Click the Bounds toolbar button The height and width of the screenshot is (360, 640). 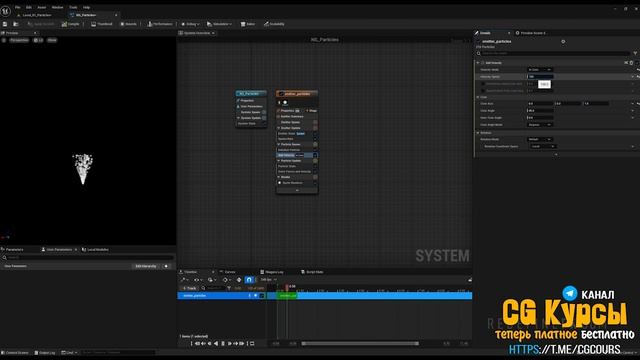point(128,24)
